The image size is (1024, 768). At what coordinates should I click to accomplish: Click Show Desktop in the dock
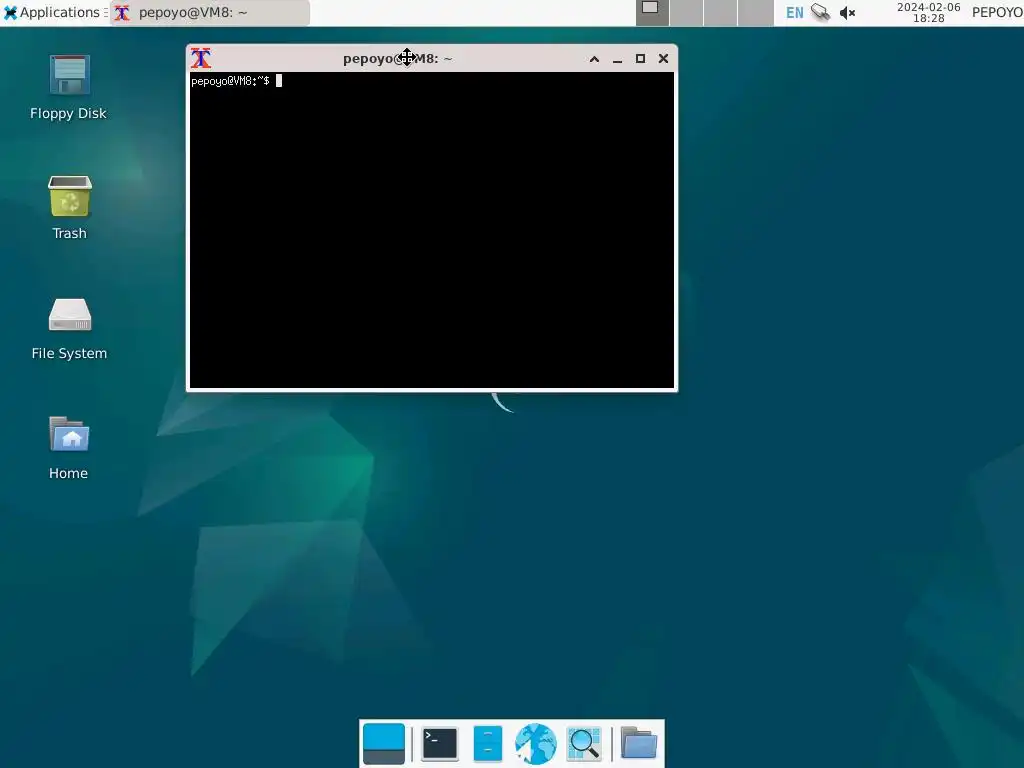click(384, 743)
